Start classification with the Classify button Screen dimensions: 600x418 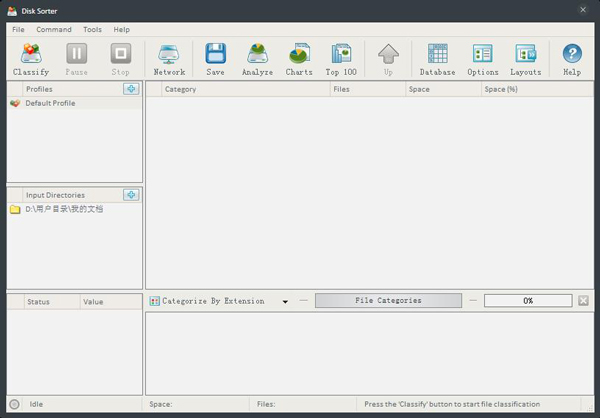pos(31,59)
